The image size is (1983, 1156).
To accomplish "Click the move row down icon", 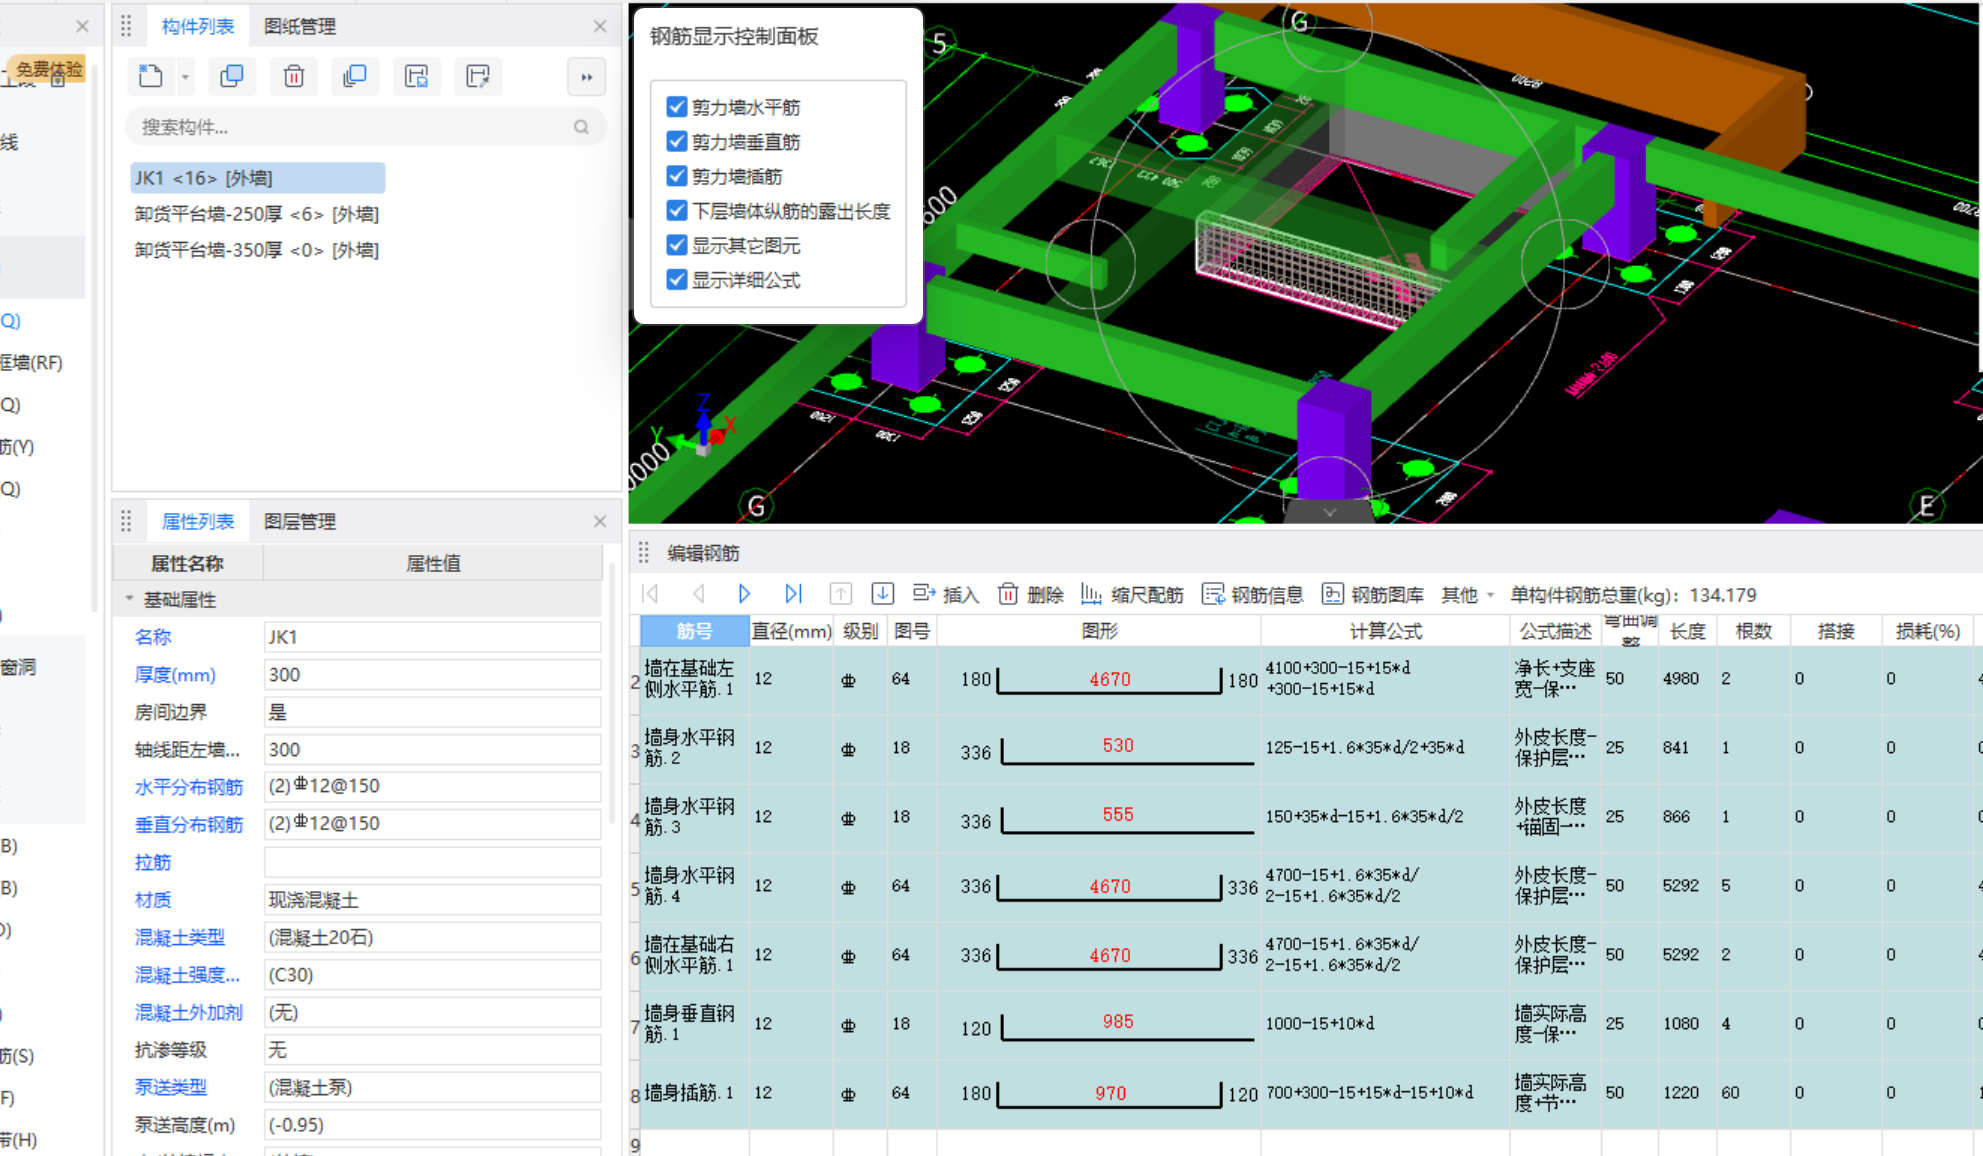I will point(883,594).
